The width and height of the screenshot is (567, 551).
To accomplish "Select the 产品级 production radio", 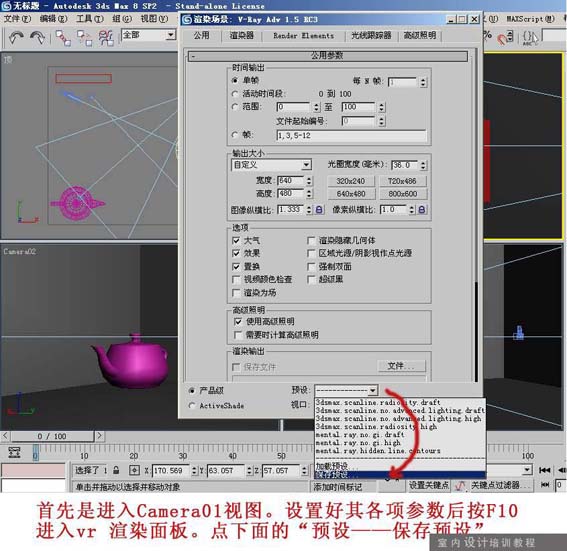I will [192, 391].
